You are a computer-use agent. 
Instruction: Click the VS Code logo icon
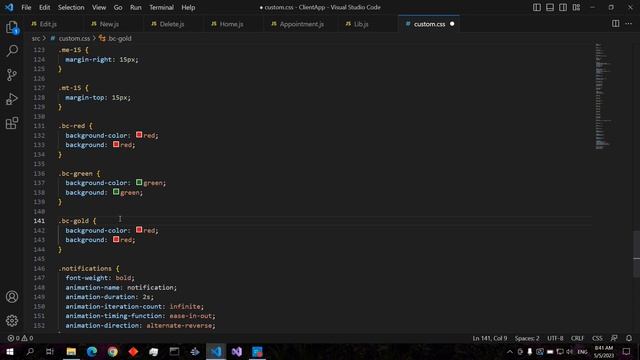click(9, 7)
